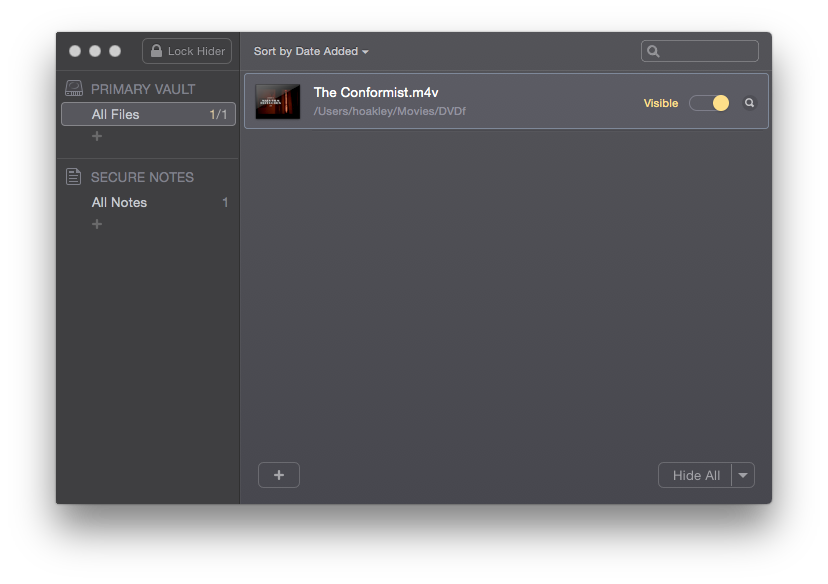Reveal The Conformist with the magnifier icon
828x584 pixels.
coord(749,103)
